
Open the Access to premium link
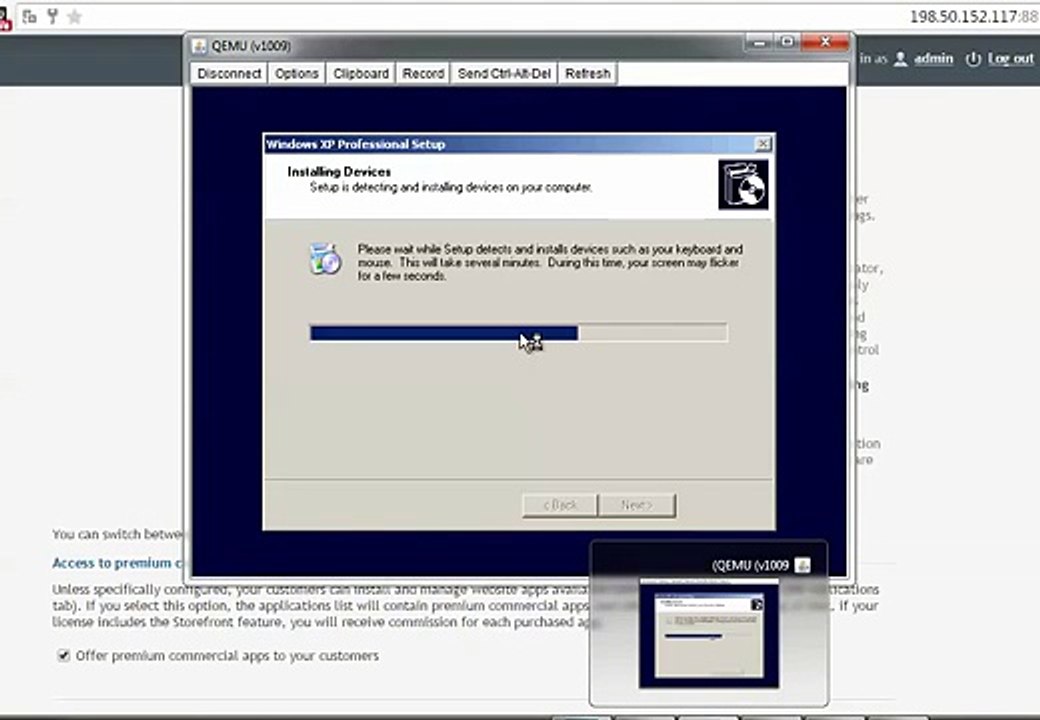pyautogui.click(x=118, y=563)
